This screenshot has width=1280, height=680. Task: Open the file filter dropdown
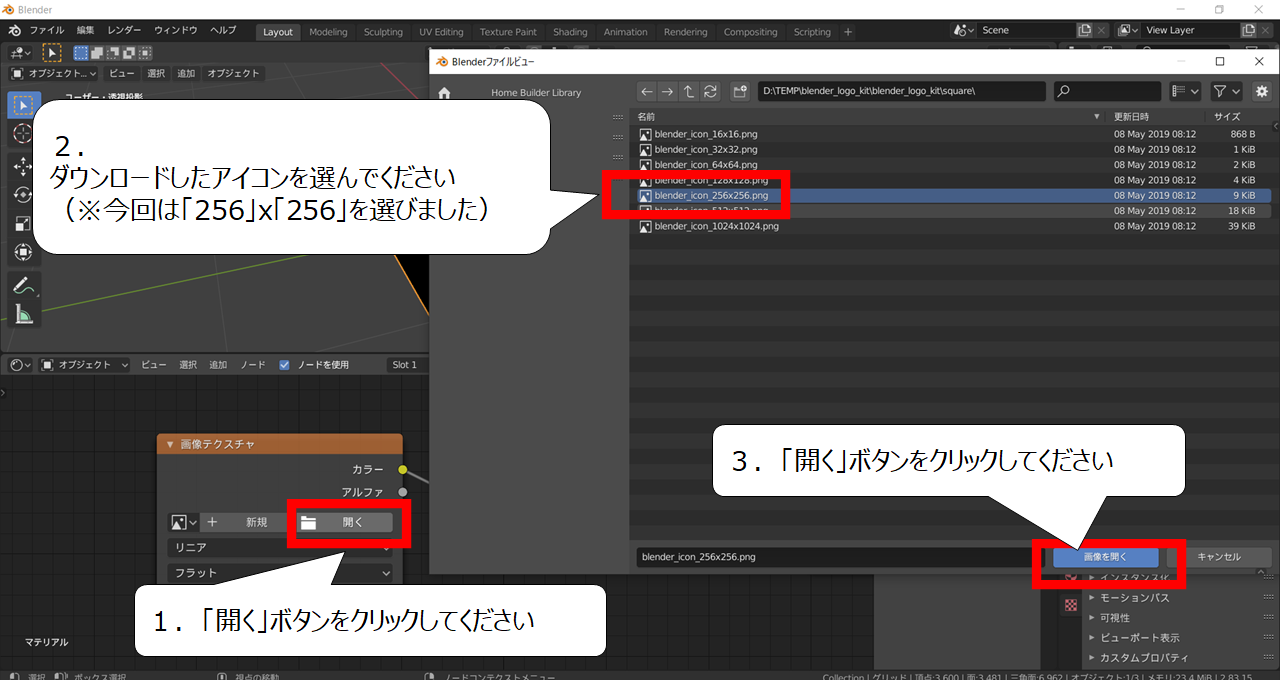click(x=1227, y=91)
